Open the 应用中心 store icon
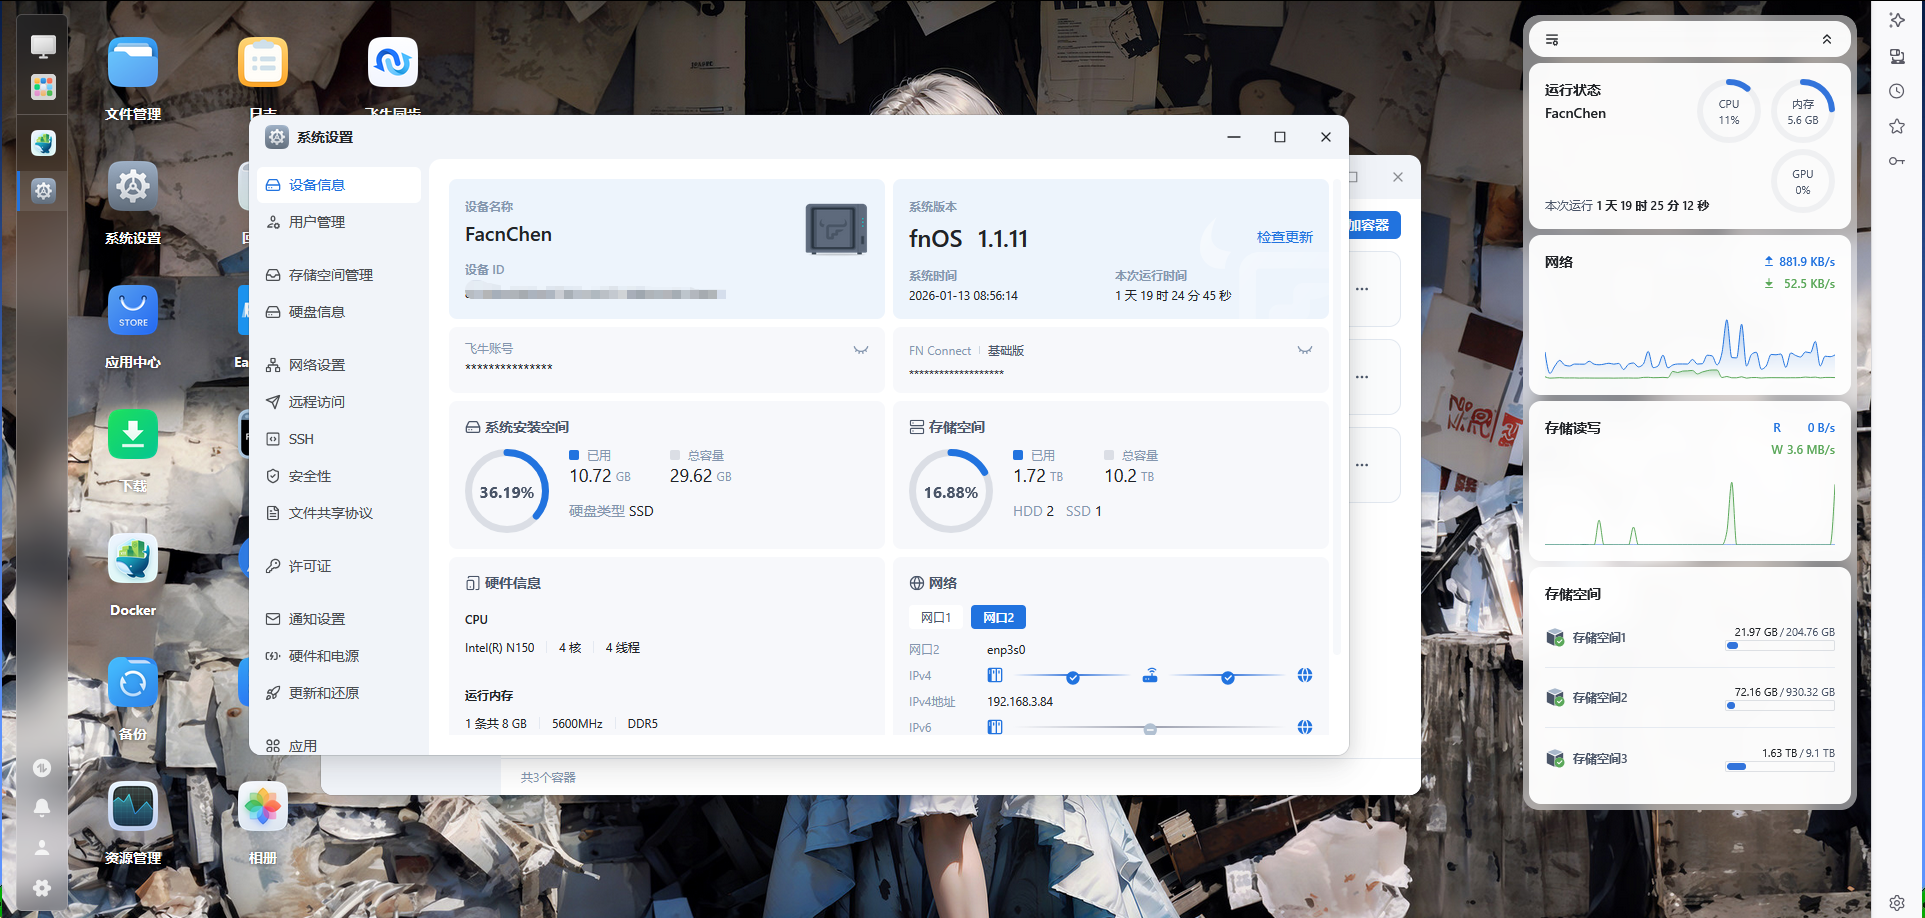 [x=133, y=311]
